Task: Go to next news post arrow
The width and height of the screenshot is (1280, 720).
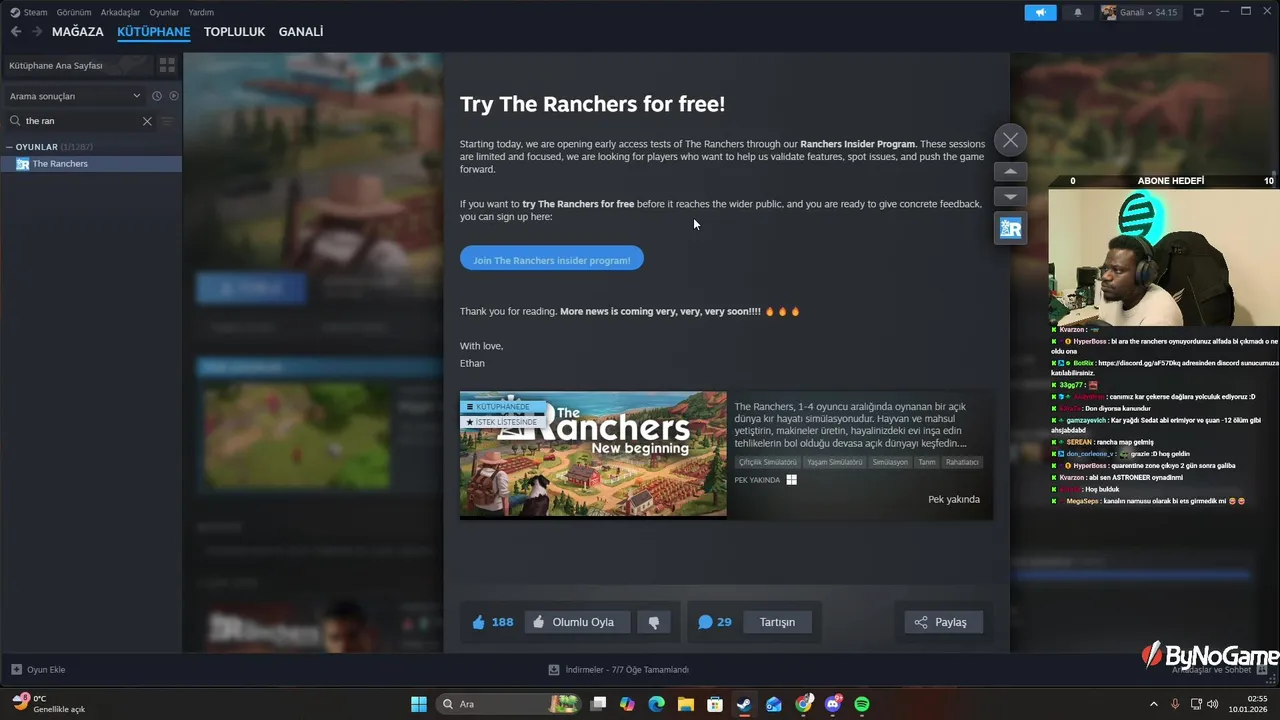Action: click(1010, 197)
